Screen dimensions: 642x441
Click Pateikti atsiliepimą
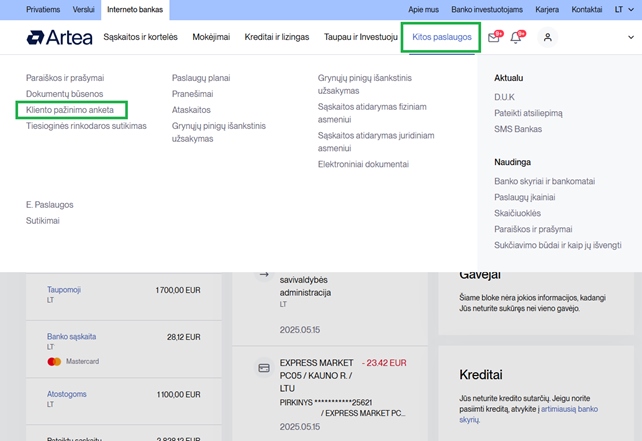tap(528, 113)
